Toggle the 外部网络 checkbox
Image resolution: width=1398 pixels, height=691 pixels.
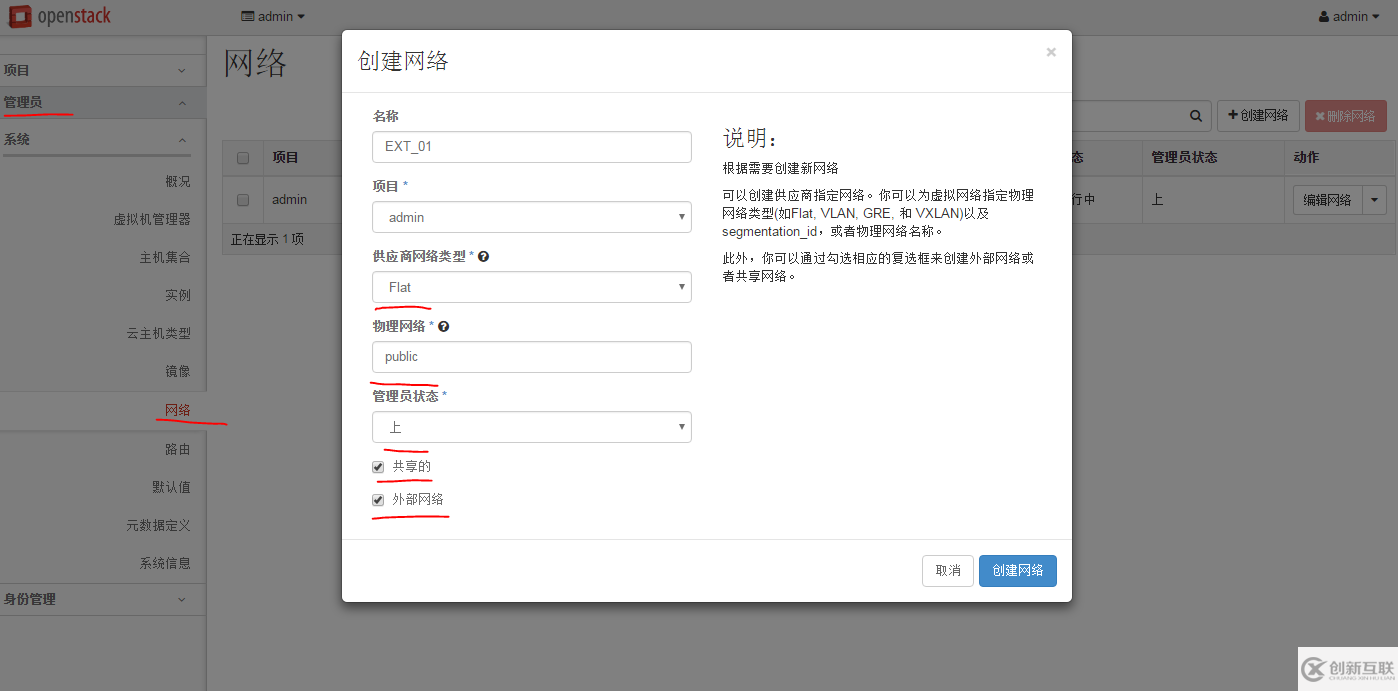pos(378,500)
